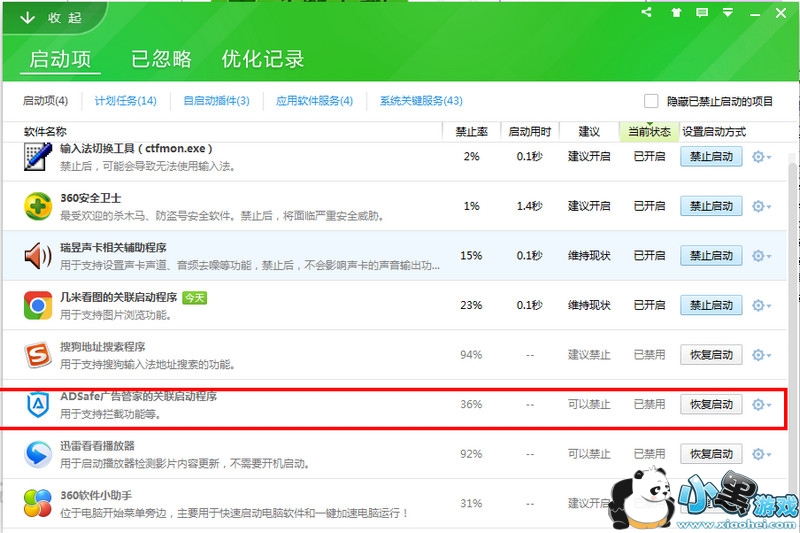
Task: Disable startup for 输入法切换工具 ctfmon.exe
Action: click(711, 157)
